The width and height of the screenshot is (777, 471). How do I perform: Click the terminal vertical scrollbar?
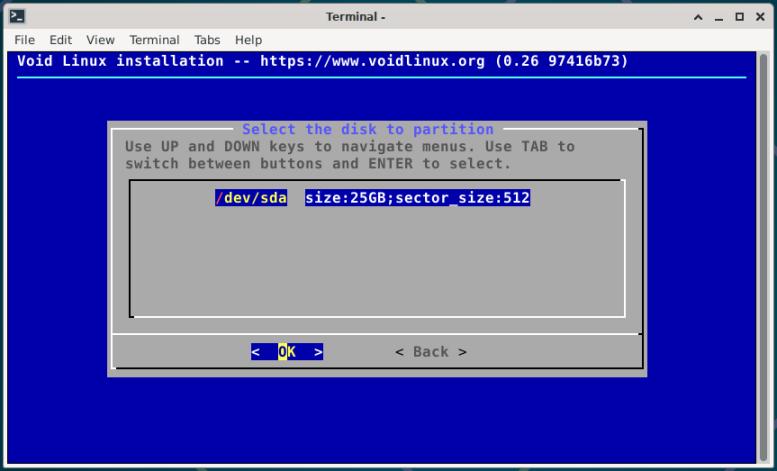(x=763, y=258)
